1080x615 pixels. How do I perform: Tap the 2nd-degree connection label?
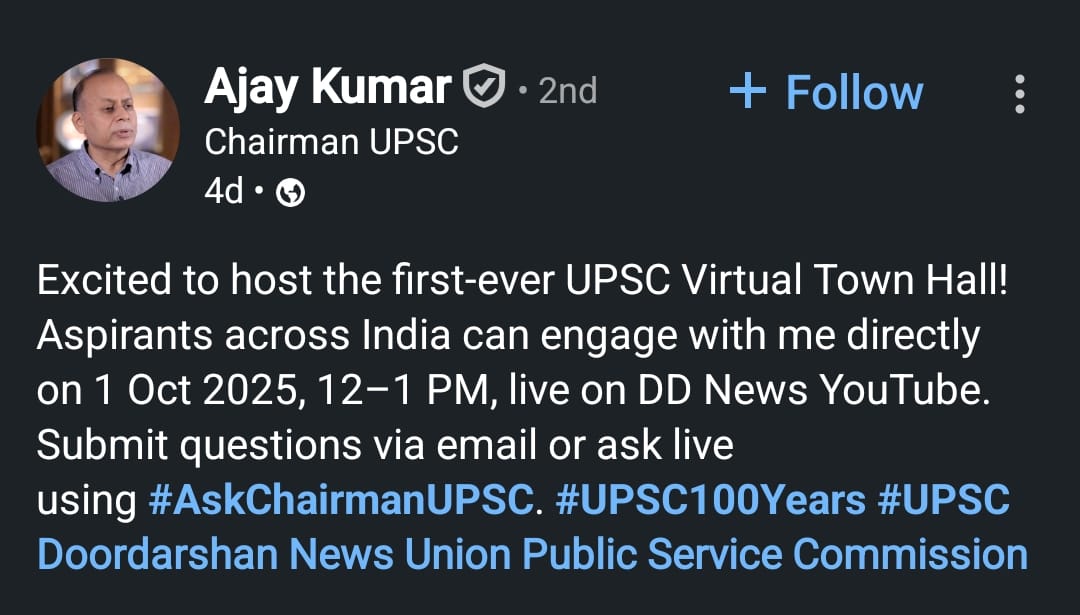pos(567,91)
